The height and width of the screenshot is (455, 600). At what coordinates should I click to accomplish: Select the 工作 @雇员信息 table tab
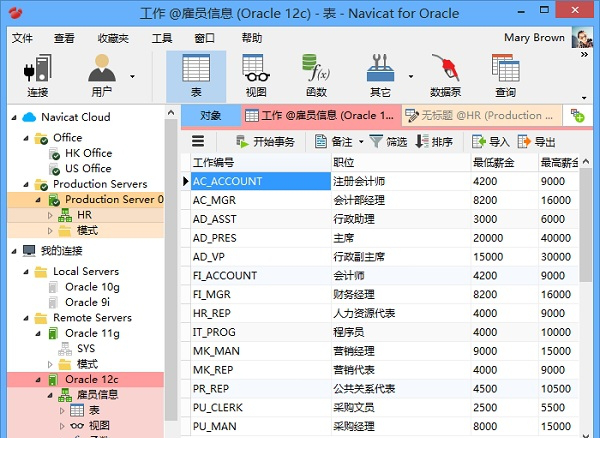click(321, 115)
